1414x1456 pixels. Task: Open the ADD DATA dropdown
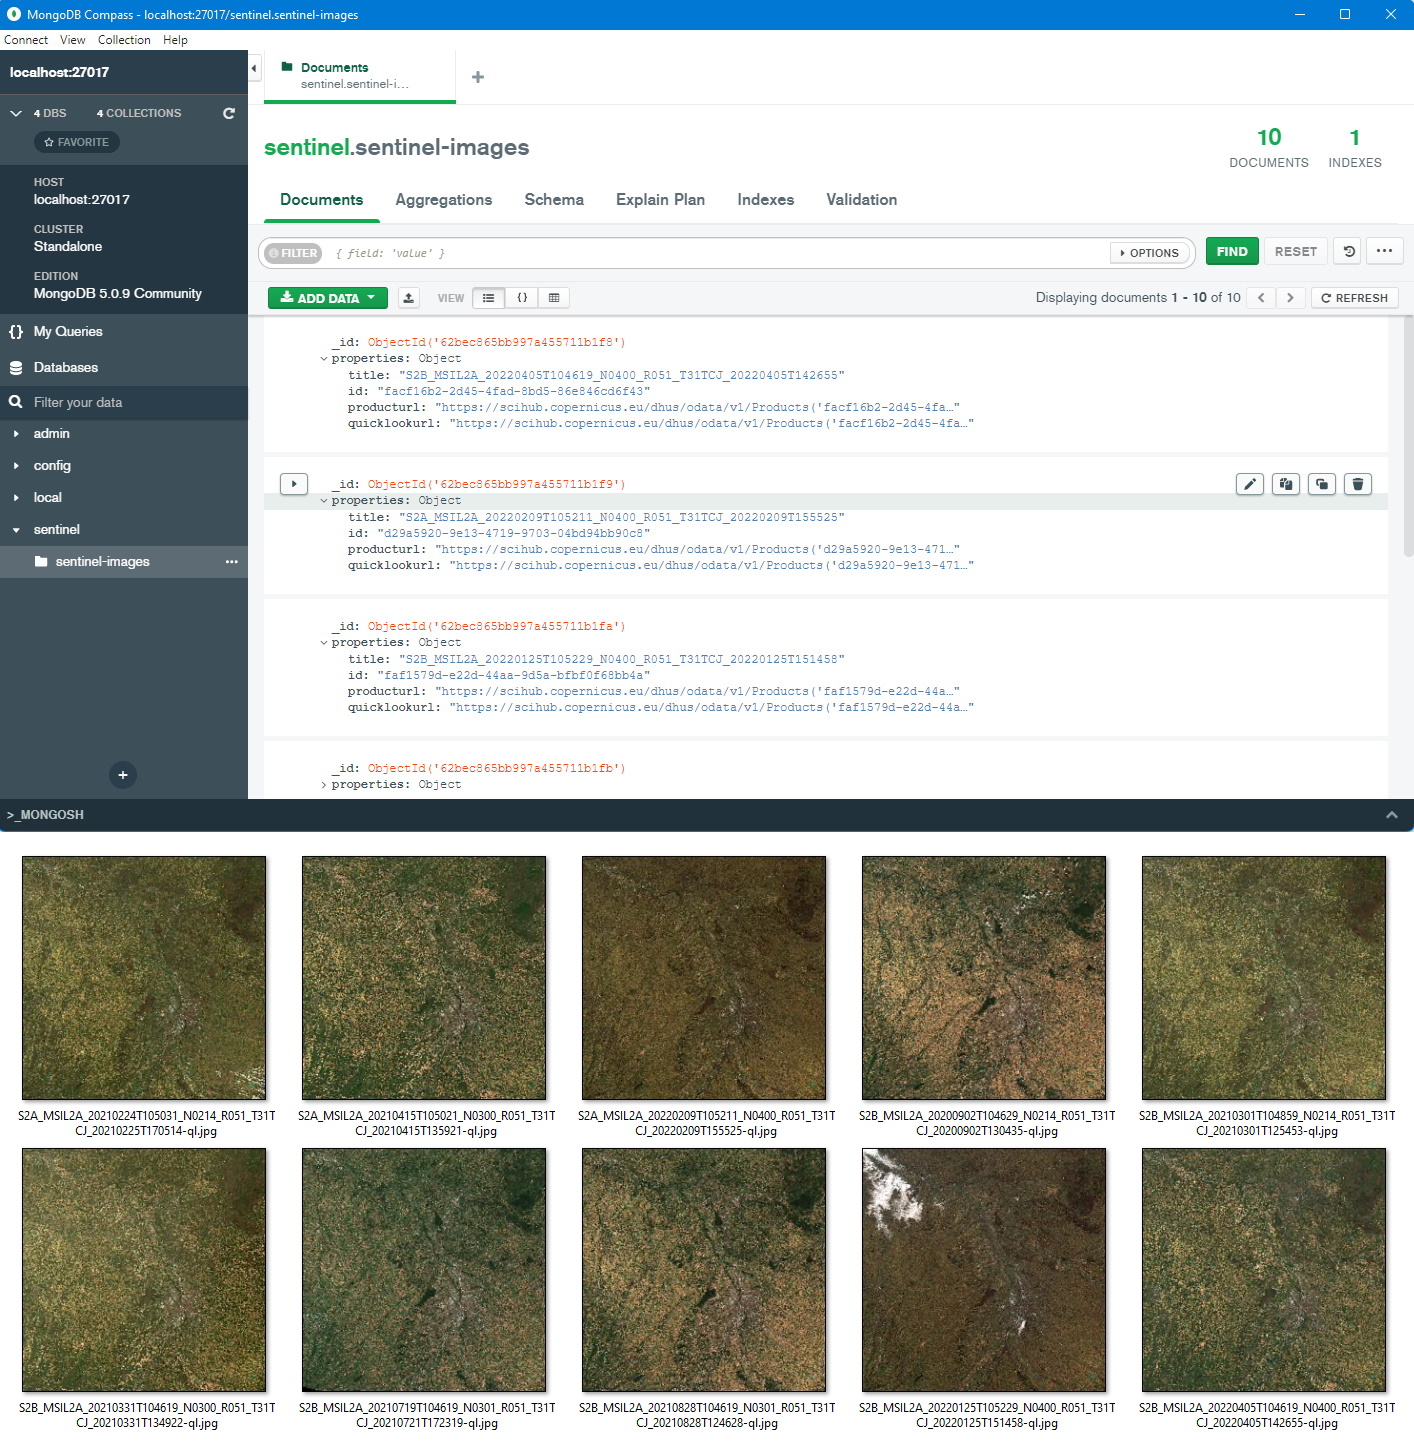(328, 298)
